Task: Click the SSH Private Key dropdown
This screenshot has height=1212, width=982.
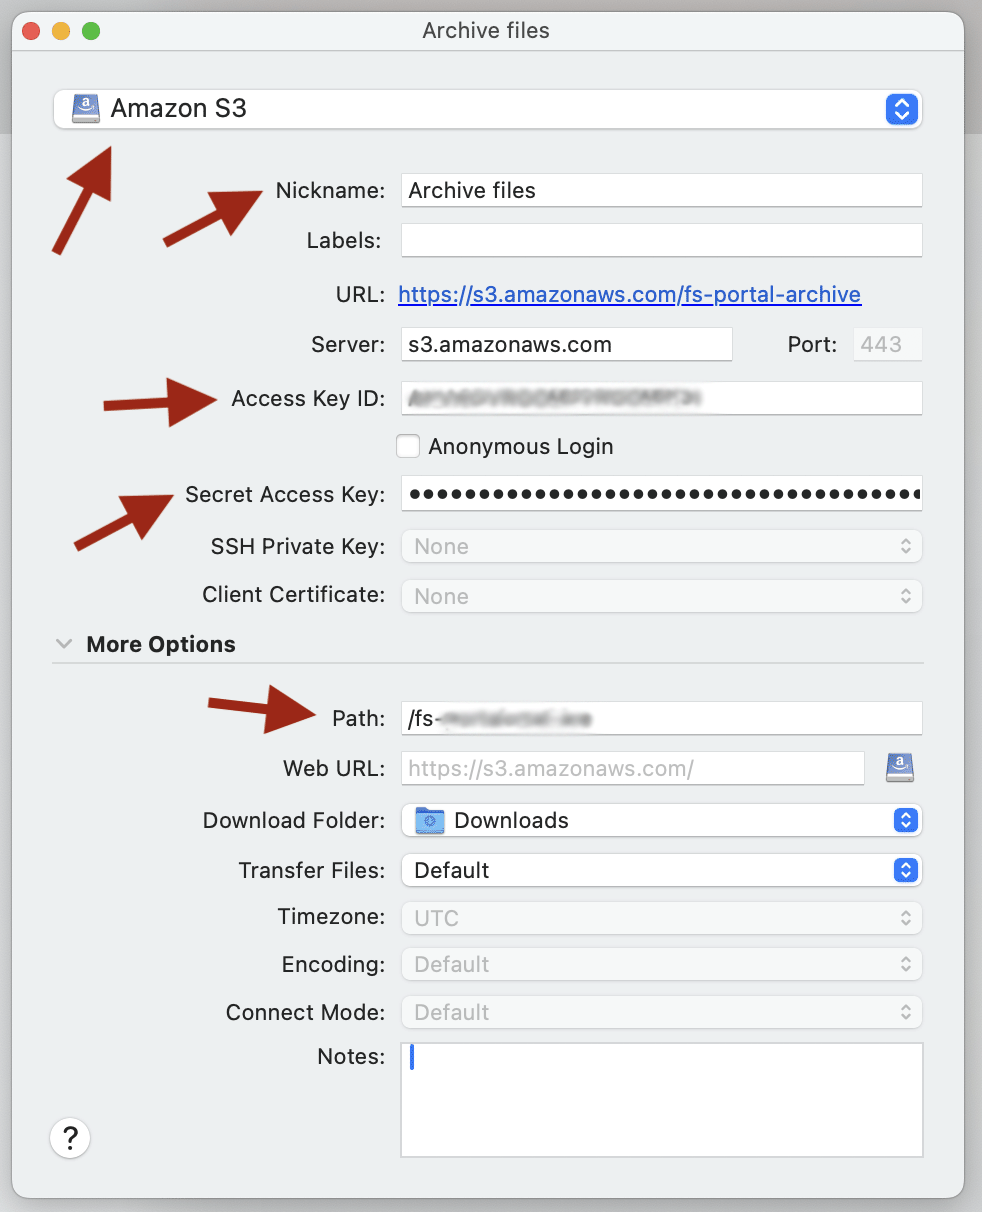Action: pos(660,547)
